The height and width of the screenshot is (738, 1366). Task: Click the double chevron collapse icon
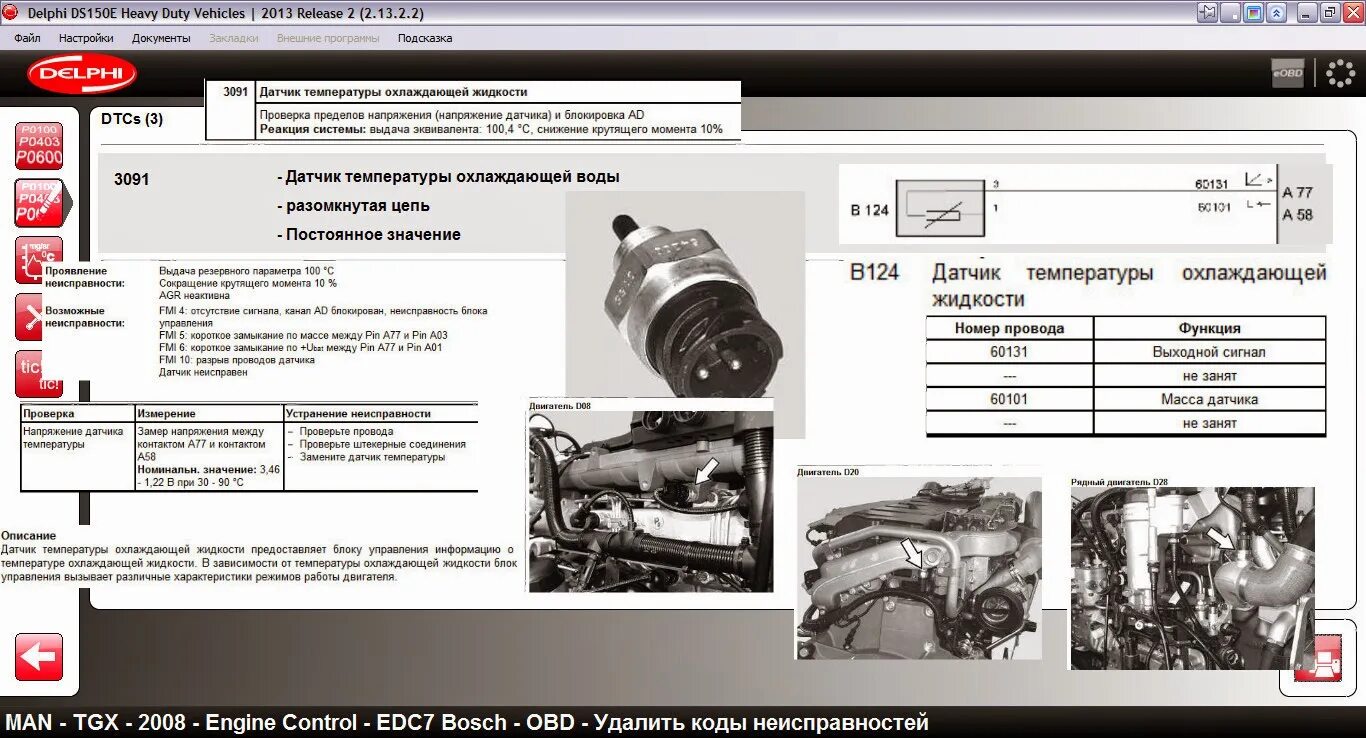pos(1277,13)
